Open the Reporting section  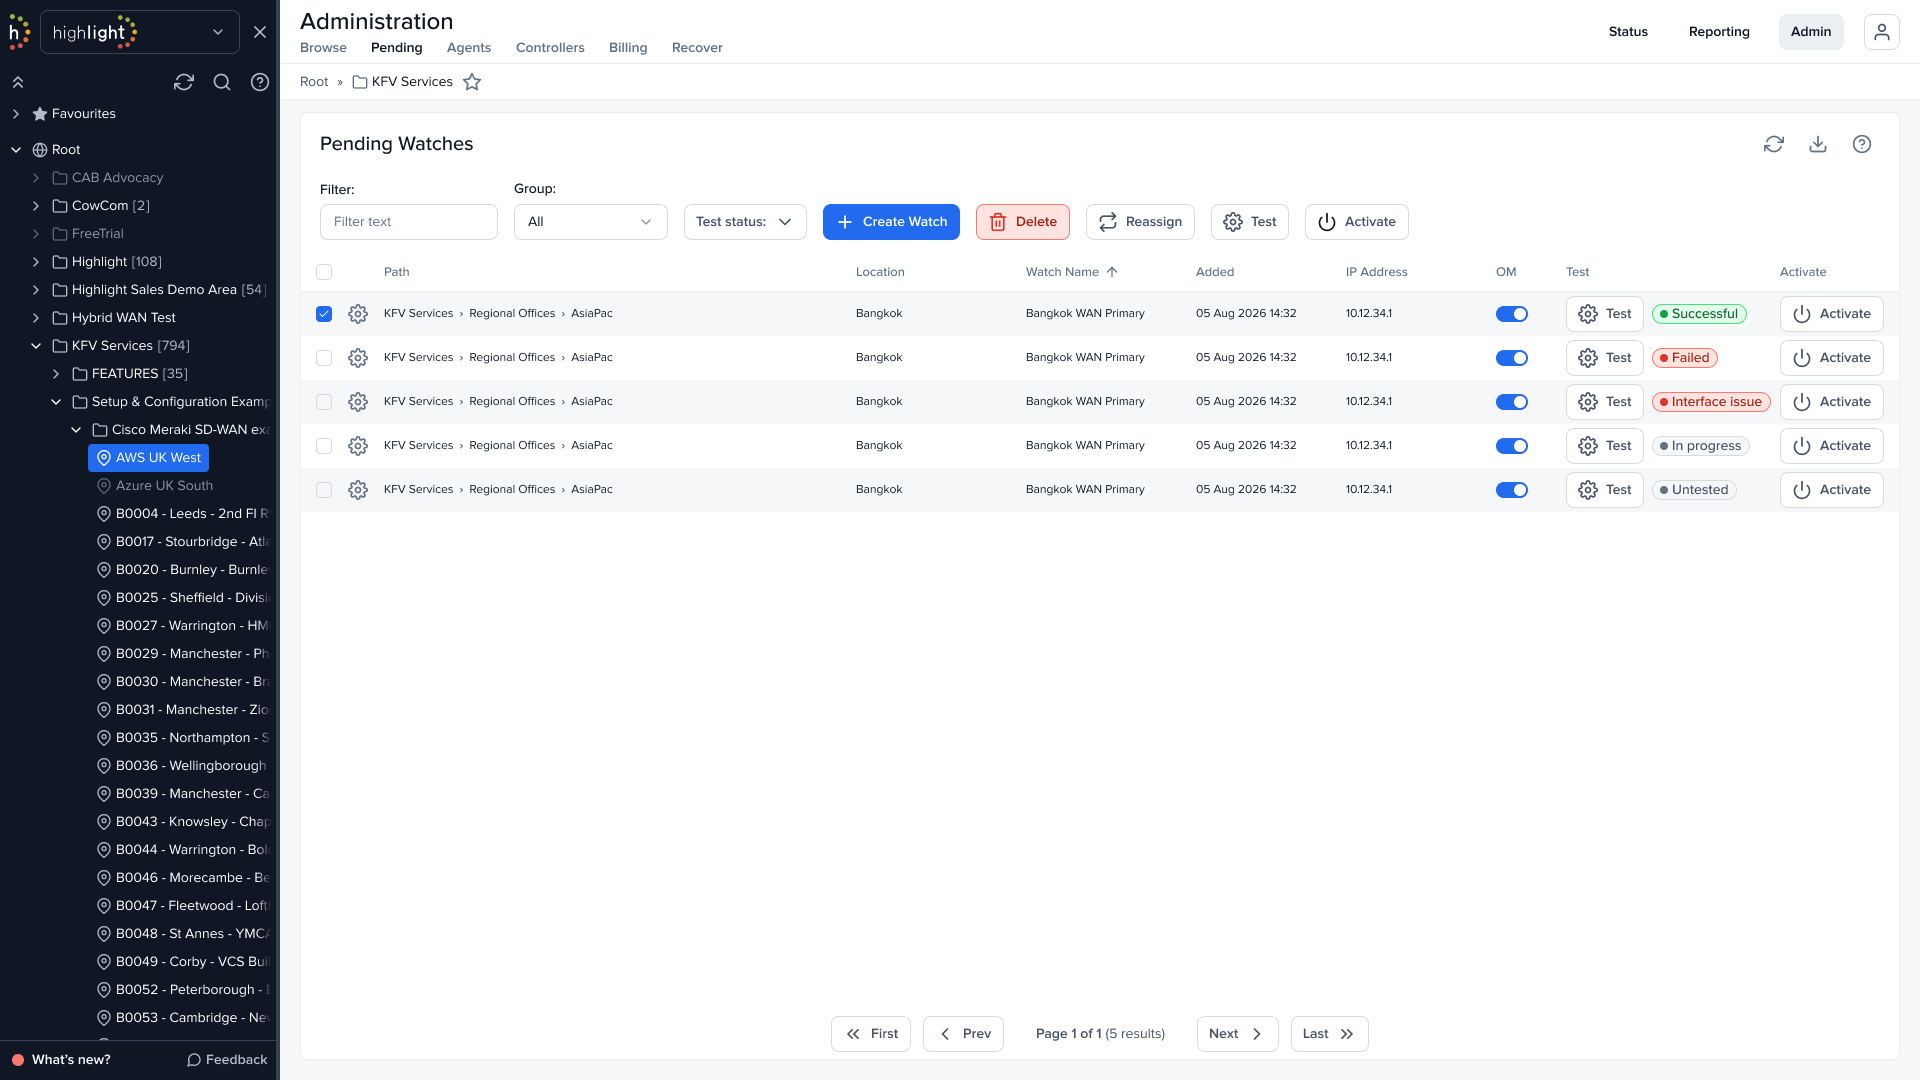(1719, 32)
